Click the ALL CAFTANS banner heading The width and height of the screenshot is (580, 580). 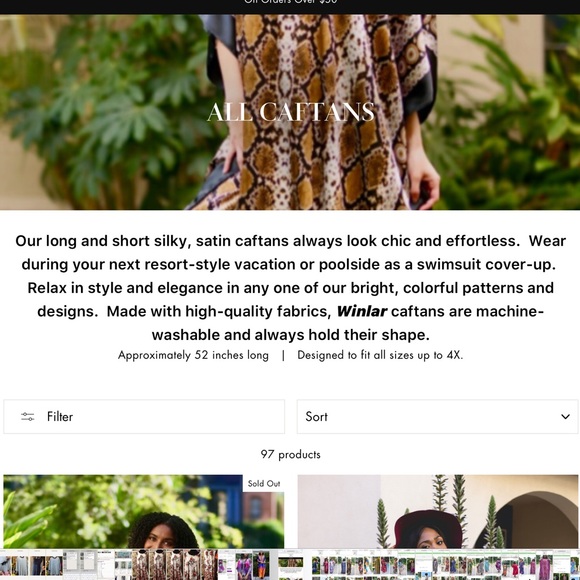[291, 112]
